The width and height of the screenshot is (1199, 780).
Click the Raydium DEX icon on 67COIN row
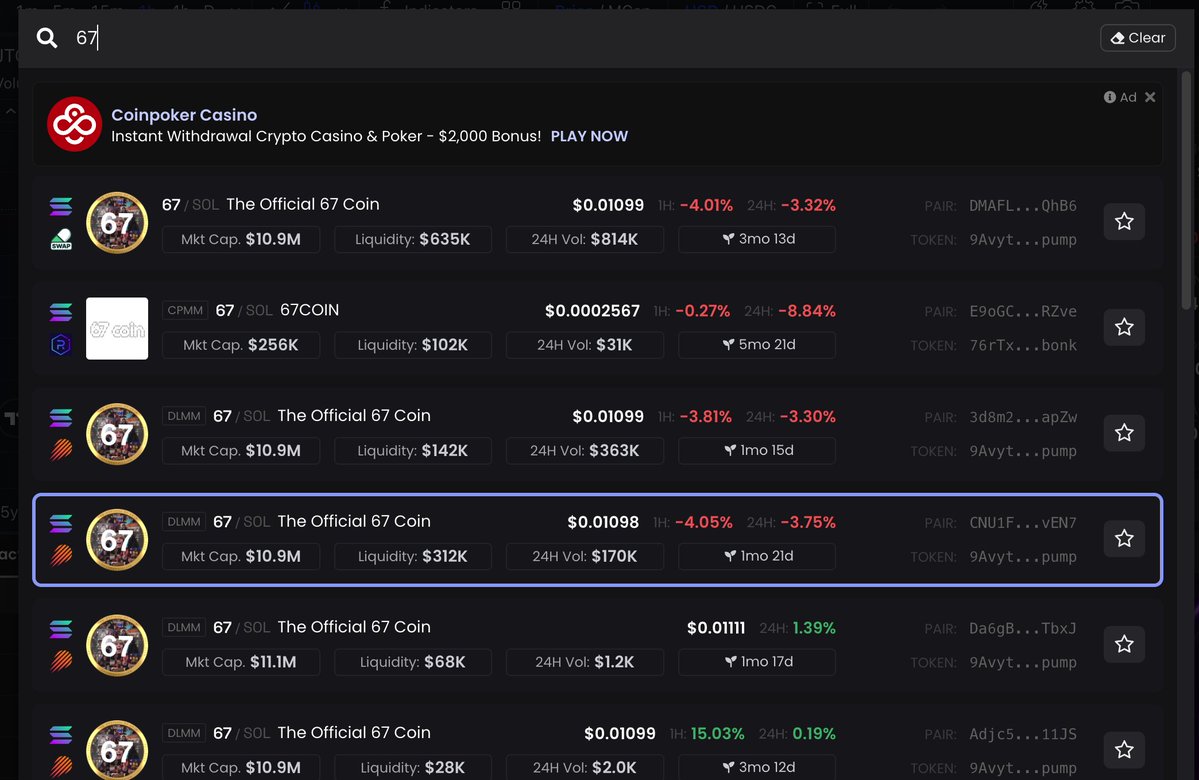tap(61, 345)
